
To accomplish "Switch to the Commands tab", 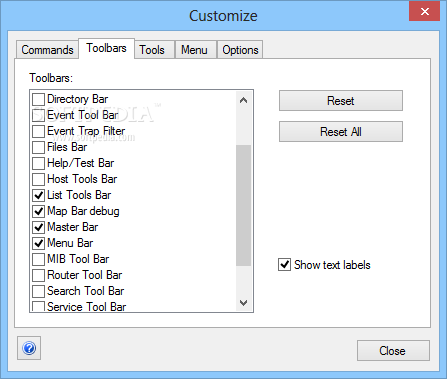I will 47,50.
